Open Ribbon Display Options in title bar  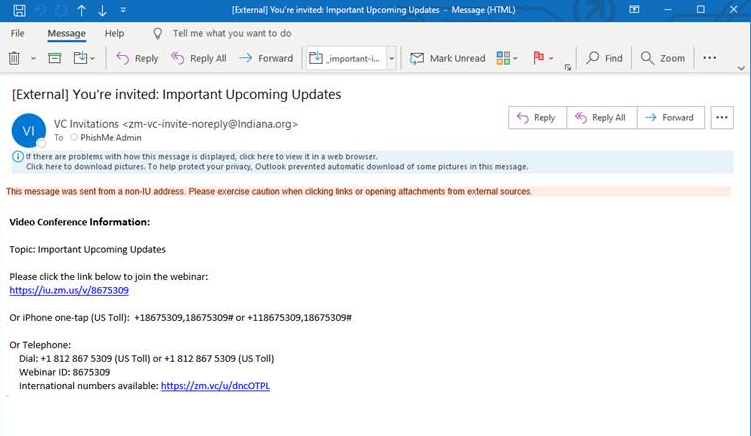pos(634,10)
